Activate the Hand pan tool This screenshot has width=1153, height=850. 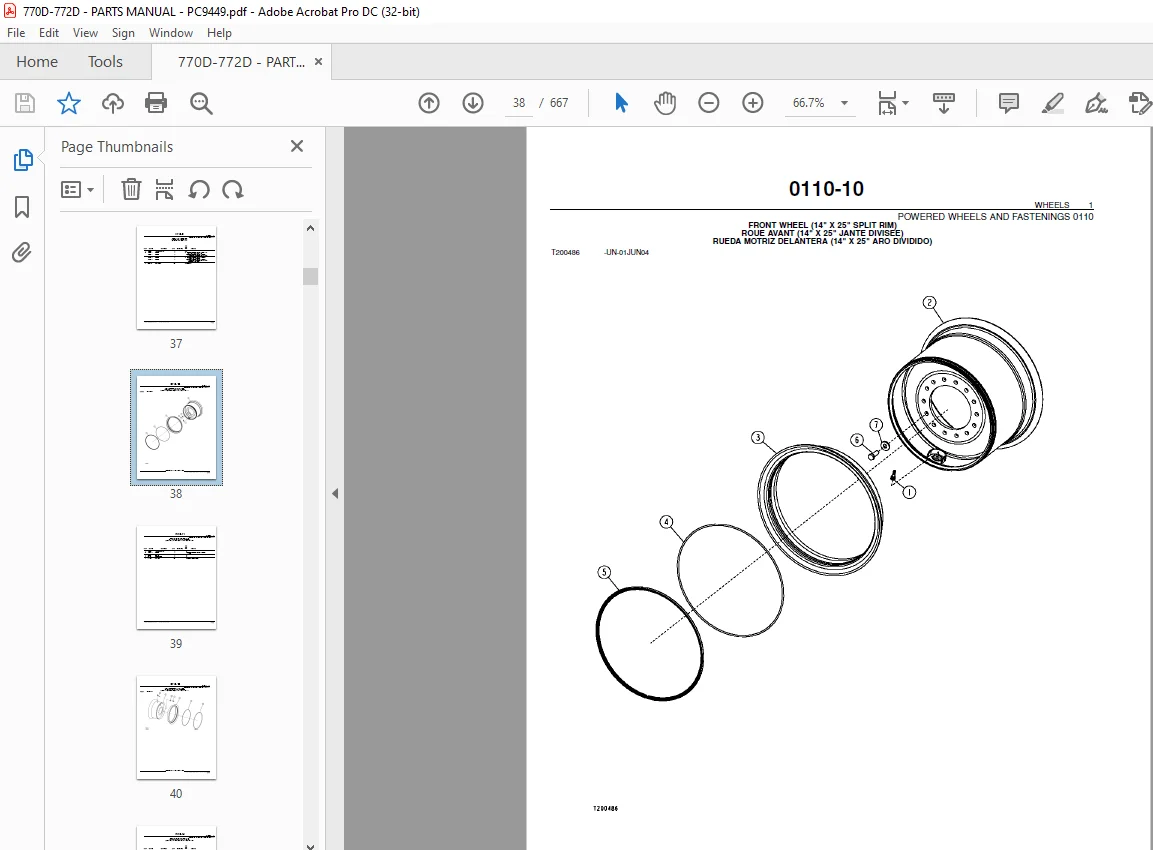665,103
